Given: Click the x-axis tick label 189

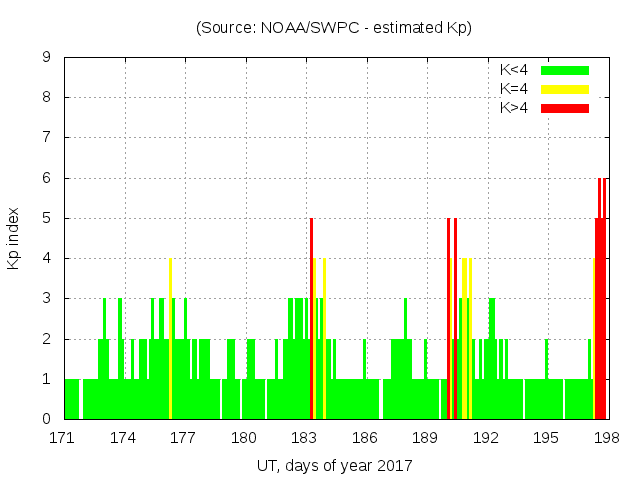Looking at the screenshot, I should (x=425, y=438).
